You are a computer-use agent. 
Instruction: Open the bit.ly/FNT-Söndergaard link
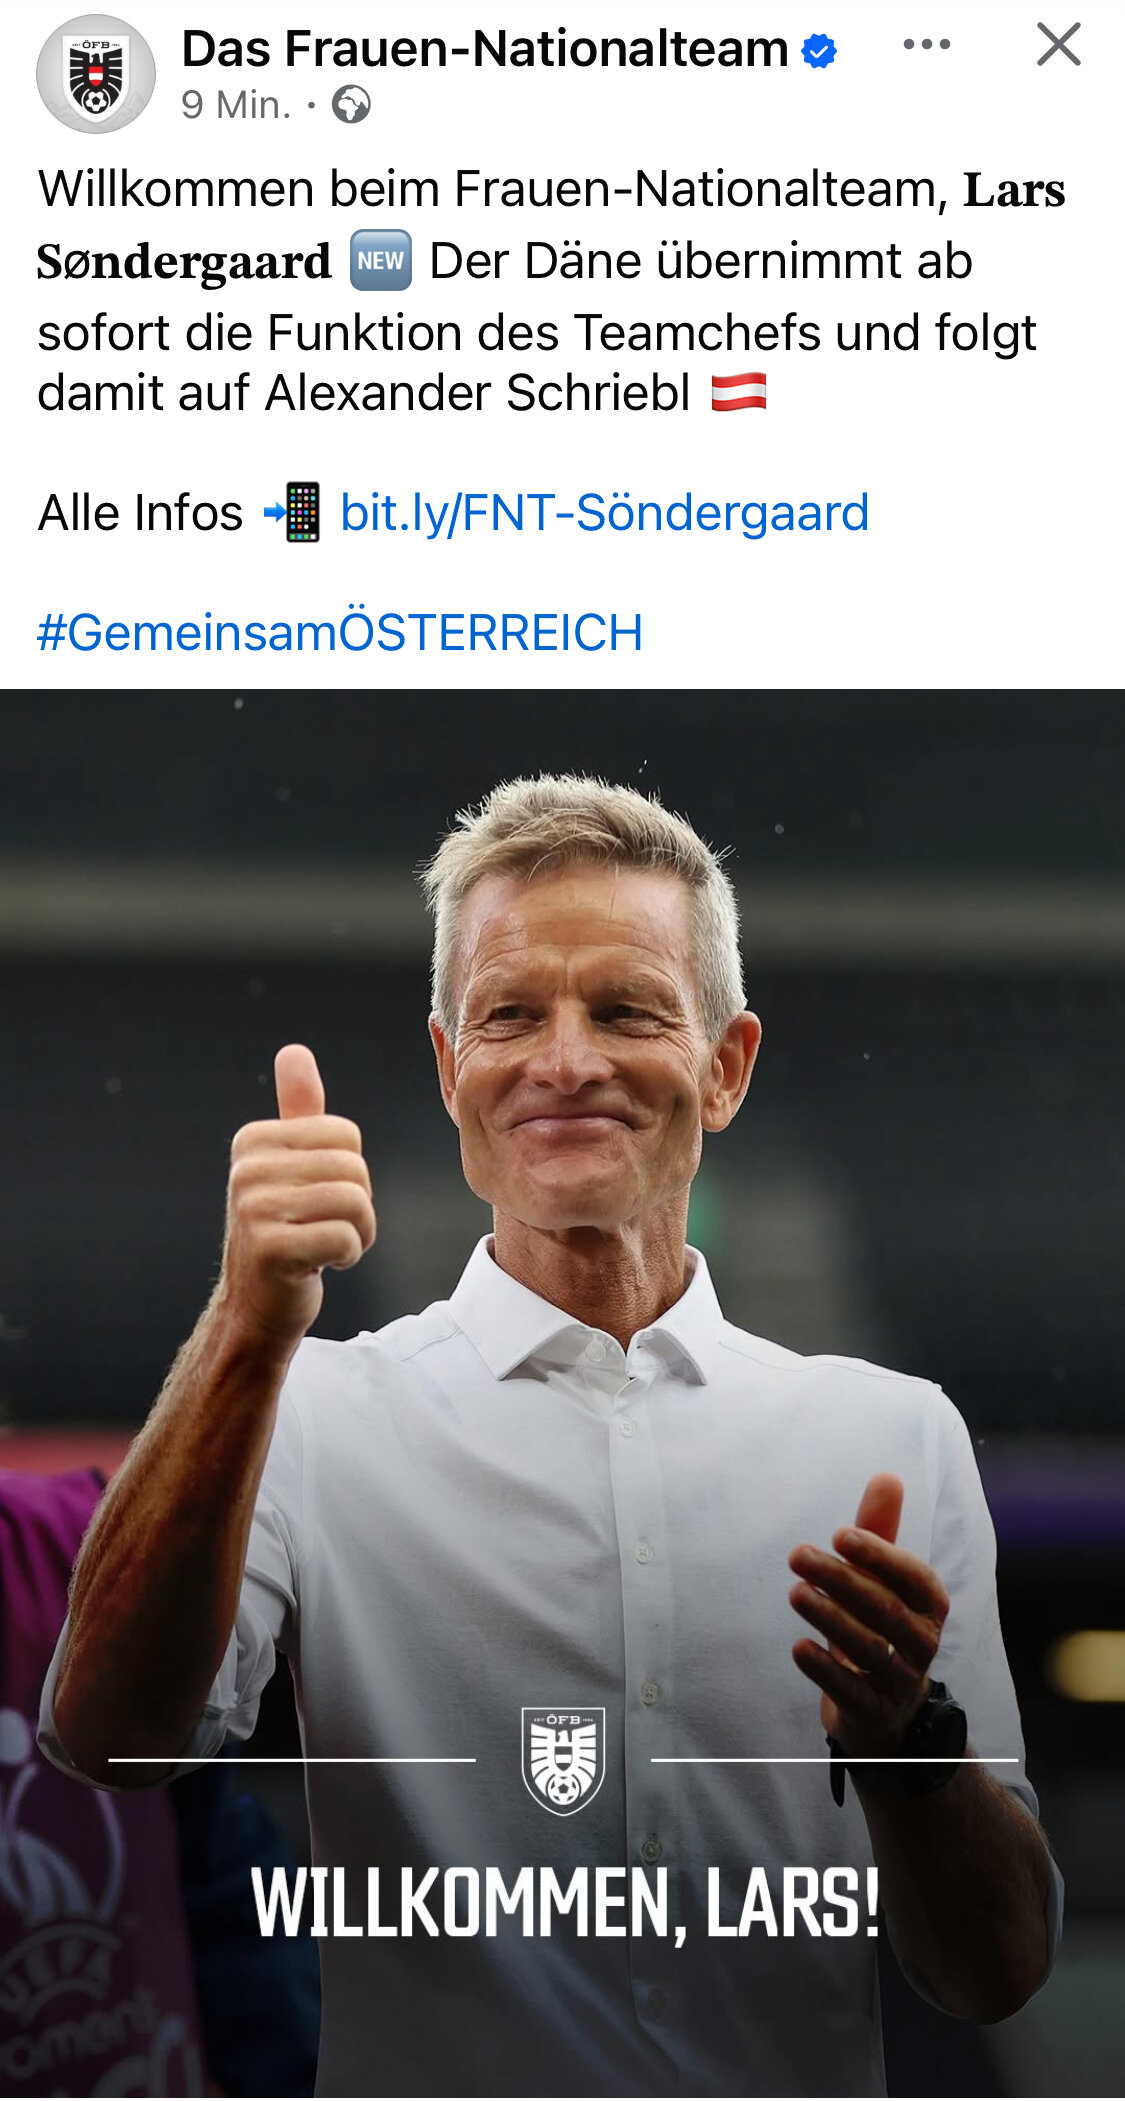(x=604, y=513)
